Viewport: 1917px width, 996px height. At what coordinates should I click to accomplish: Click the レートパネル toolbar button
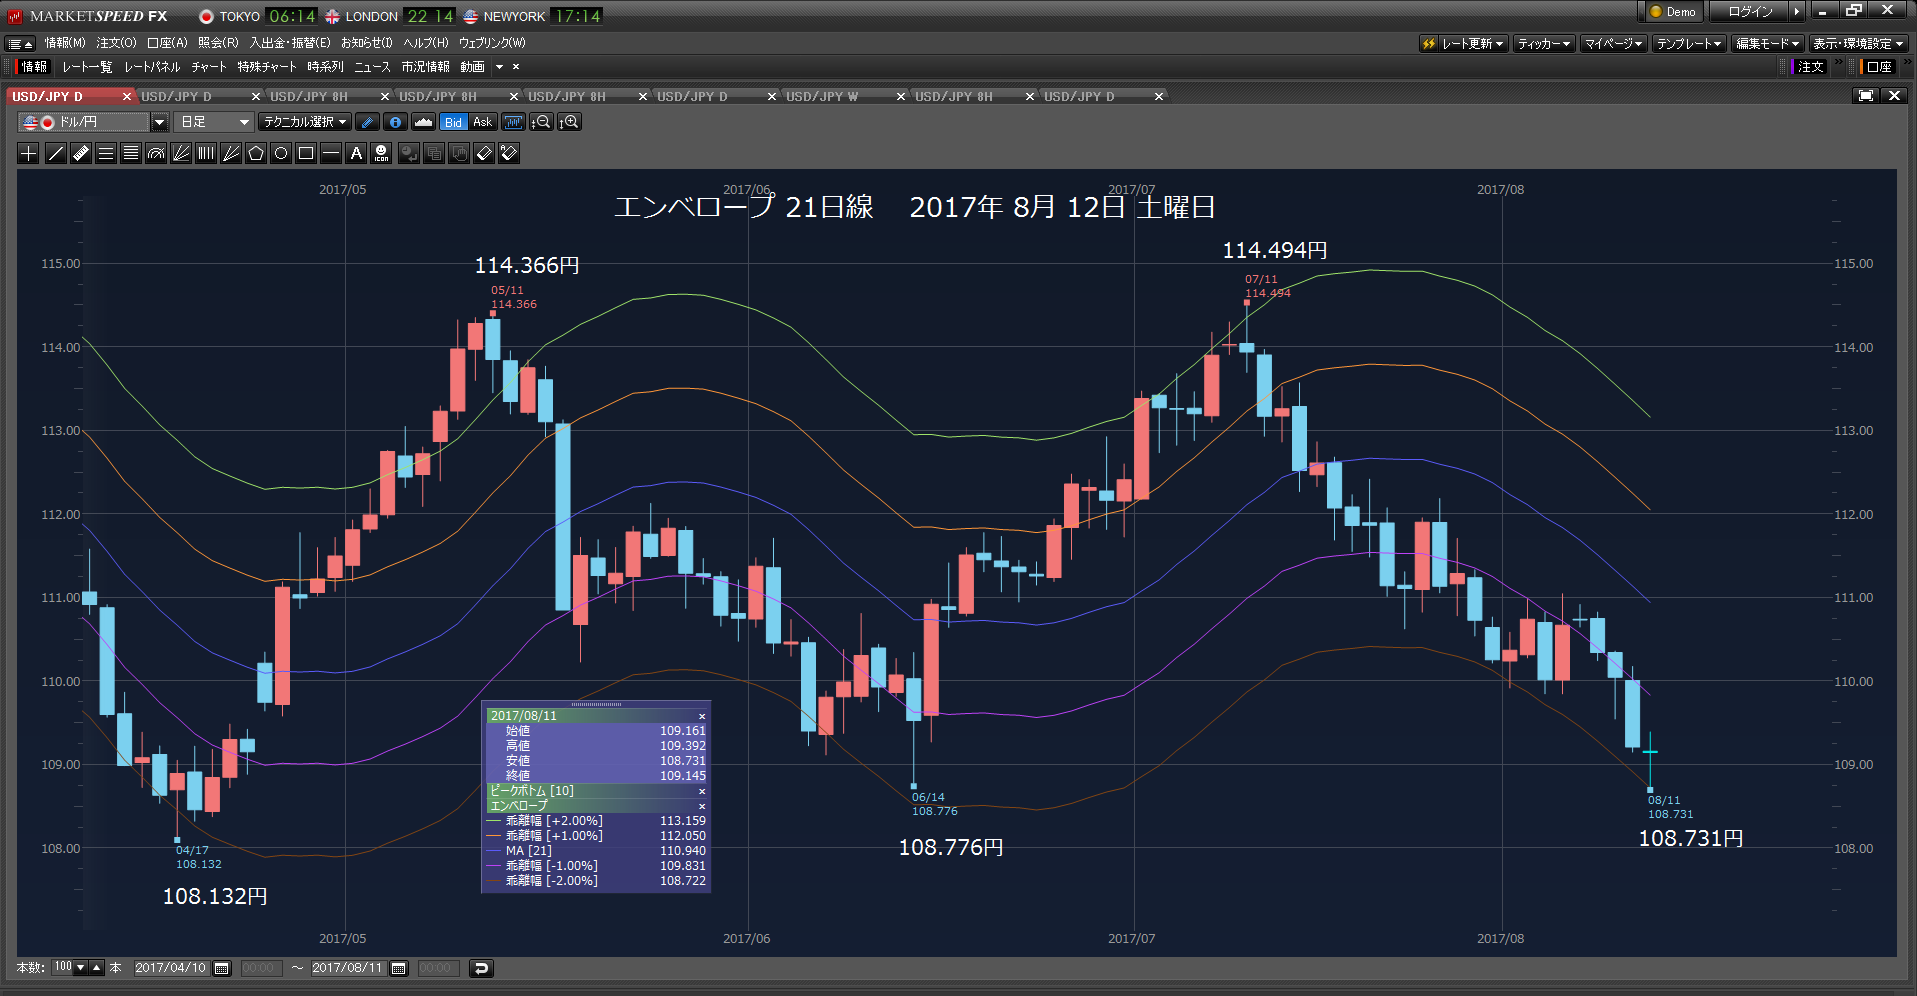coord(152,67)
